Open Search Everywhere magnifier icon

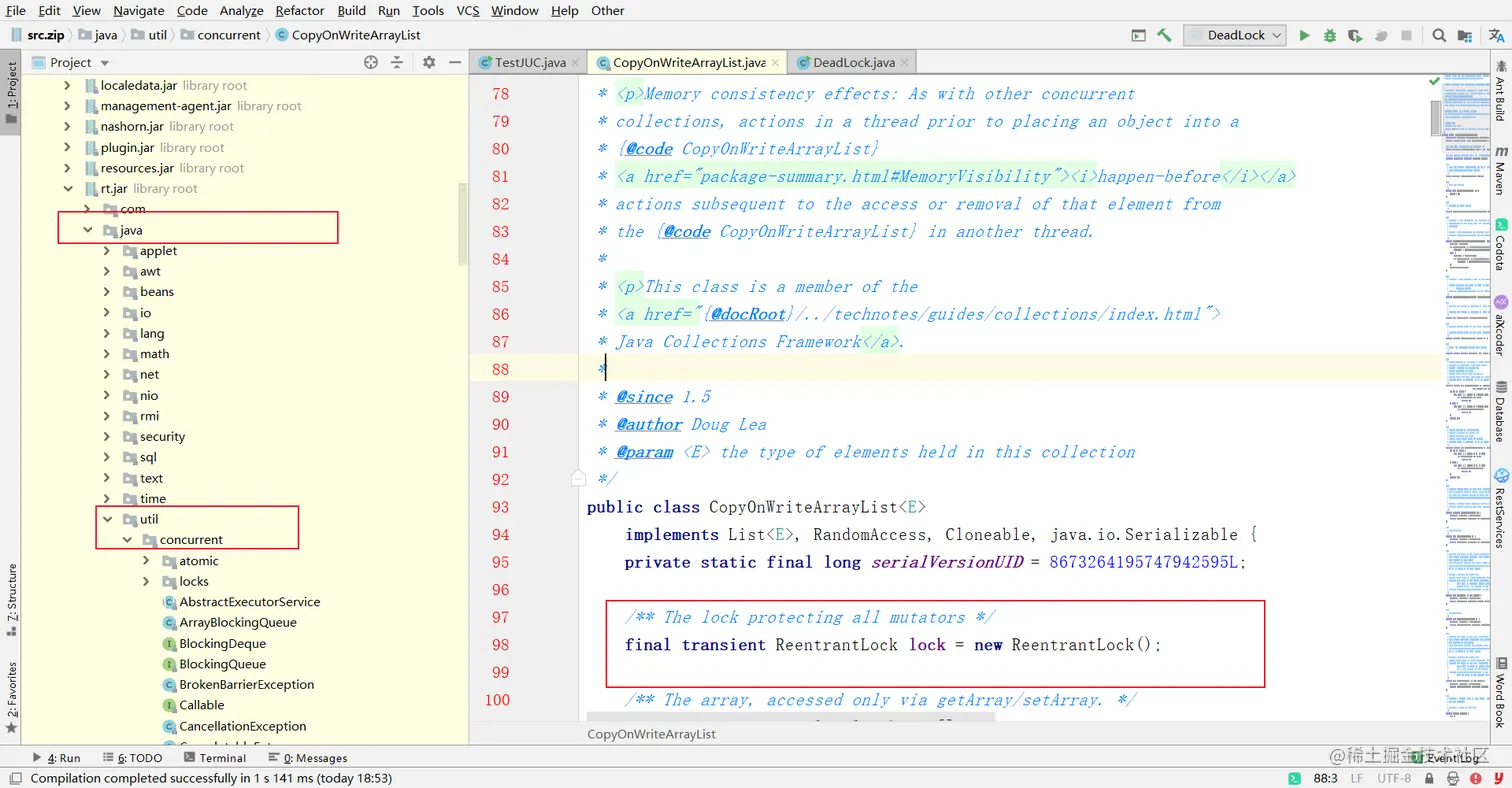click(x=1439, y=35)
